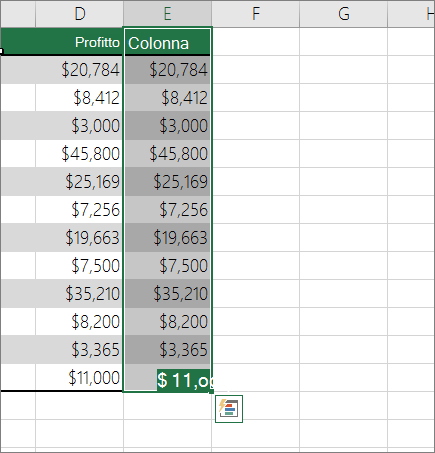
Task: Select the $19,663 cell in column E
Action: [167, 238]
